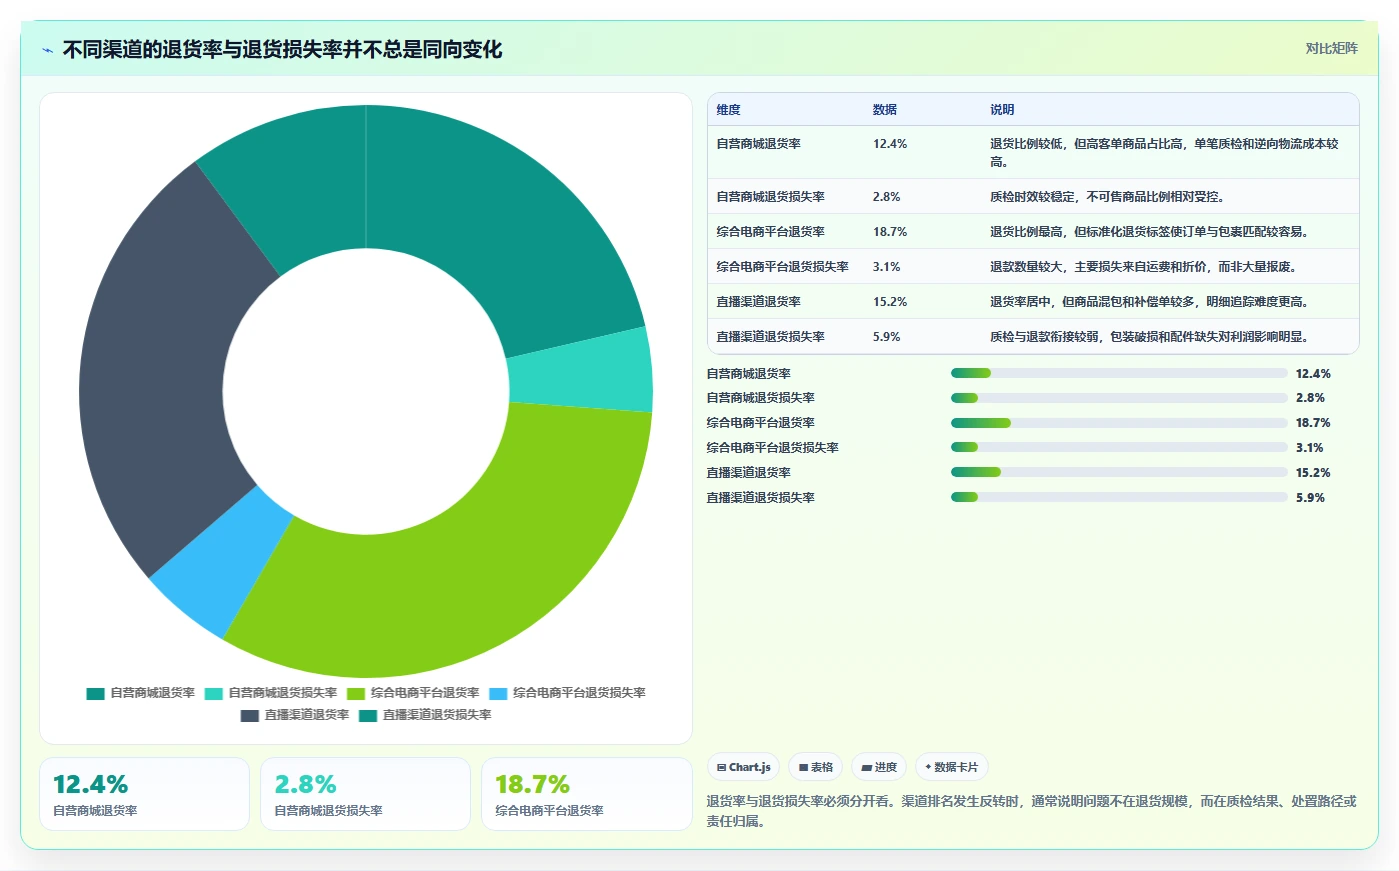Click the description starting 质检时效较稳定
The image size is (1399, 871).
[x=1107, y=197]
